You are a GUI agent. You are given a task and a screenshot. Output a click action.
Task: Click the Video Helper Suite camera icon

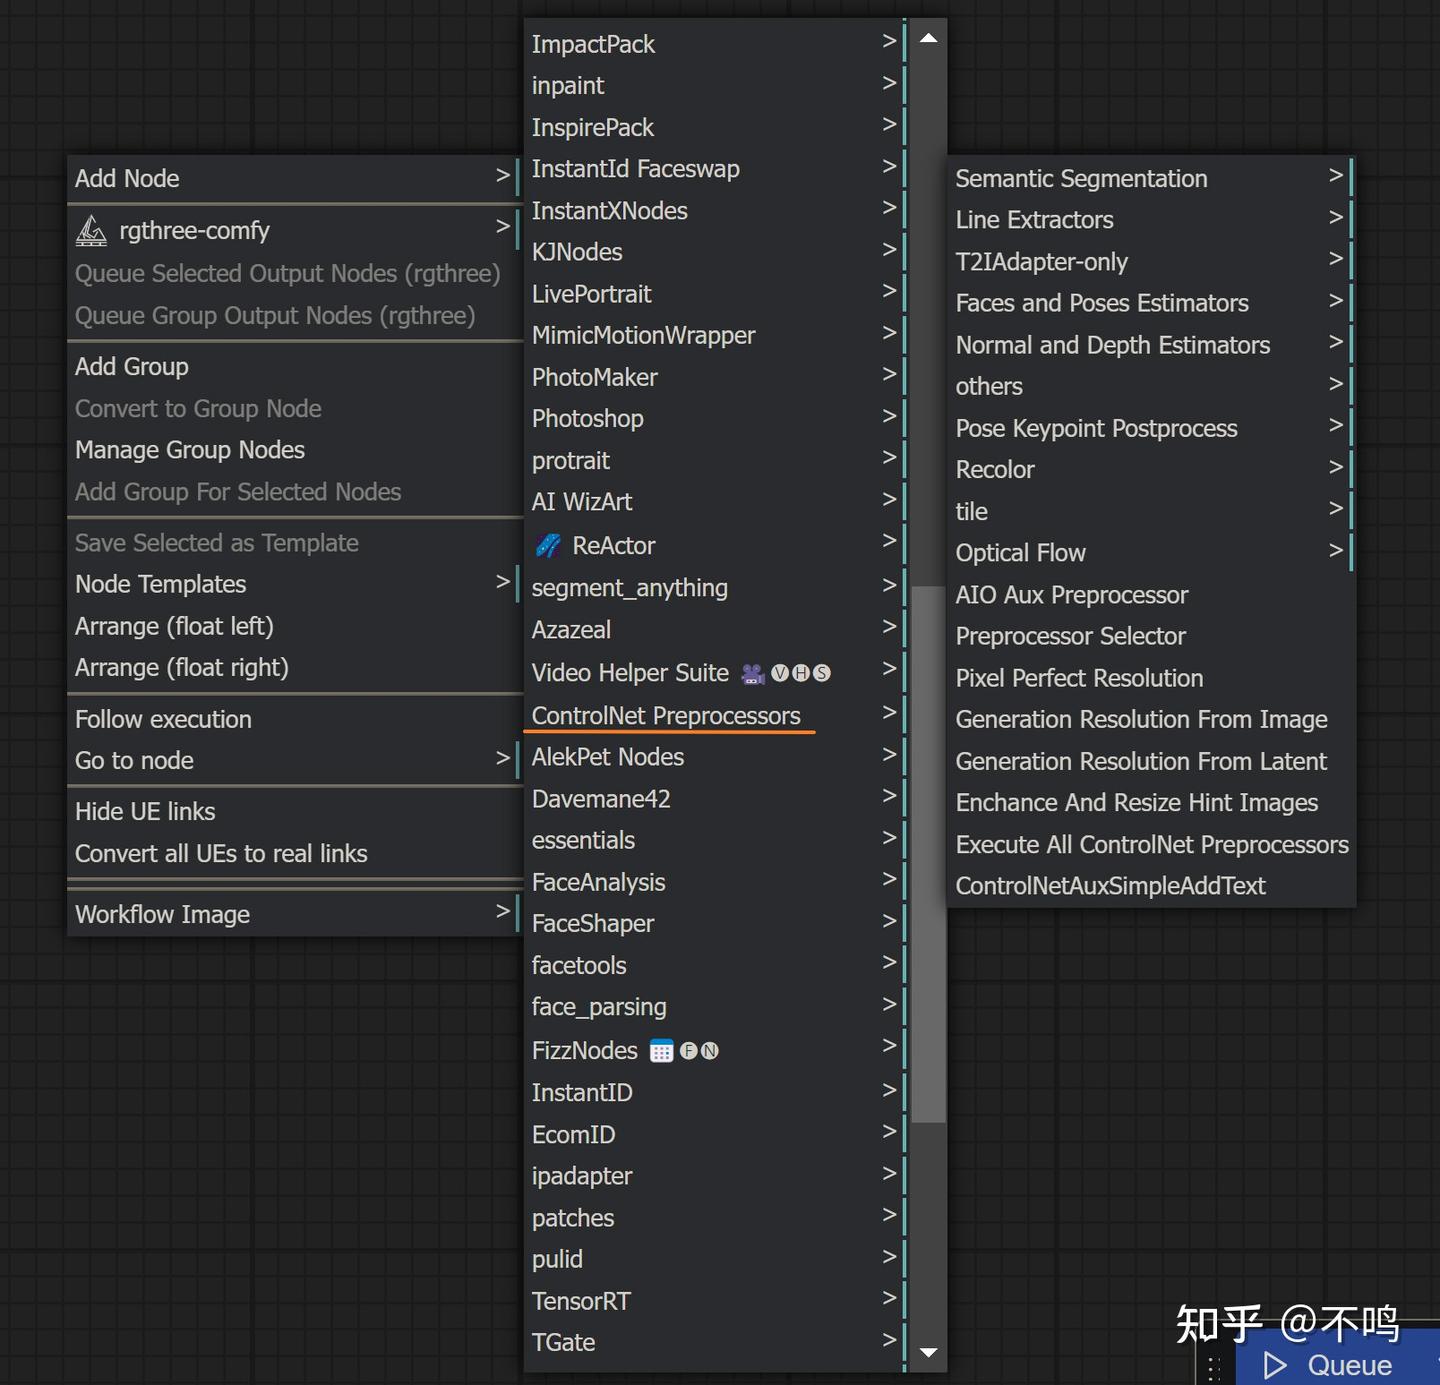pyautogui.click(x=753, y=674)
